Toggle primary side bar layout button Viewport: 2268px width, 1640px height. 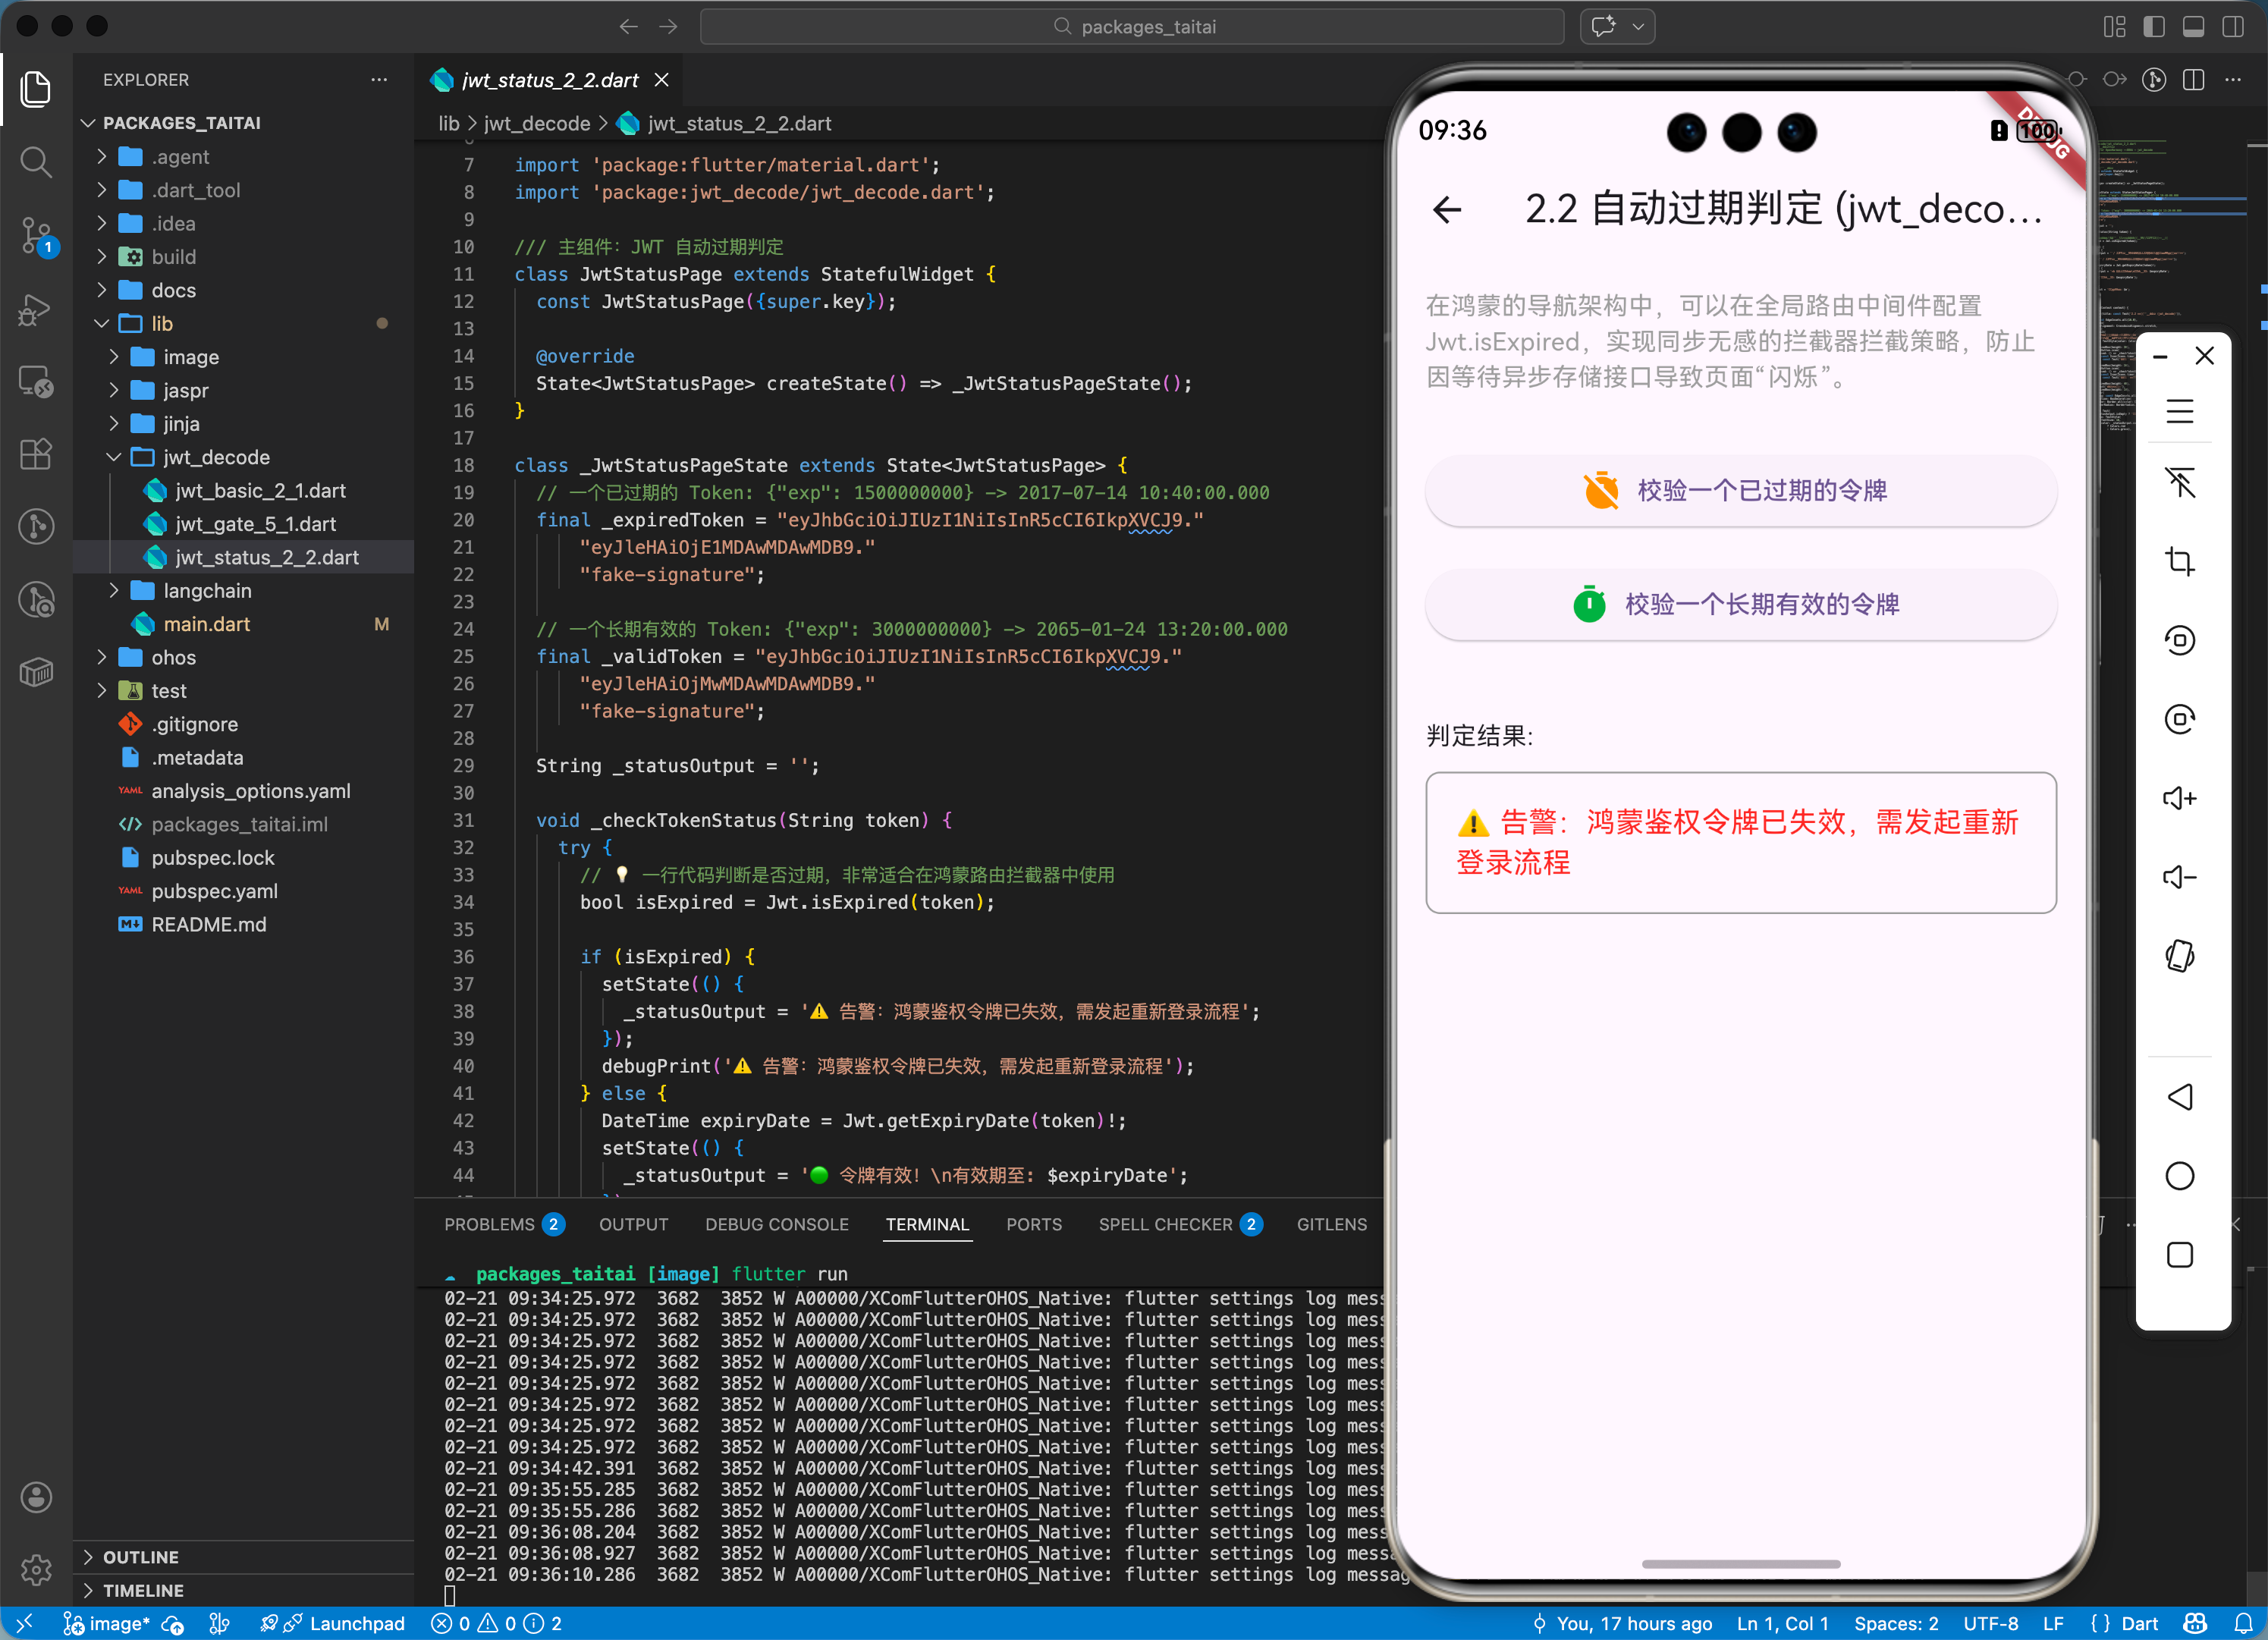[2154, 27]
